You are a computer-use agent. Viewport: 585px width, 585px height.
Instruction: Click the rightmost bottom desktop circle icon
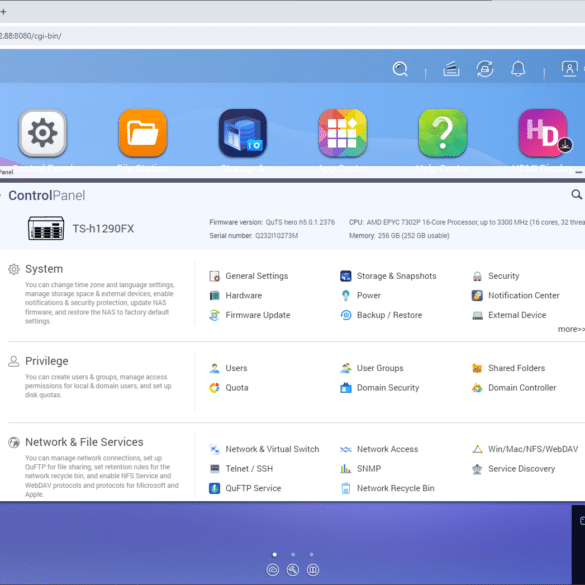(313, 570)
